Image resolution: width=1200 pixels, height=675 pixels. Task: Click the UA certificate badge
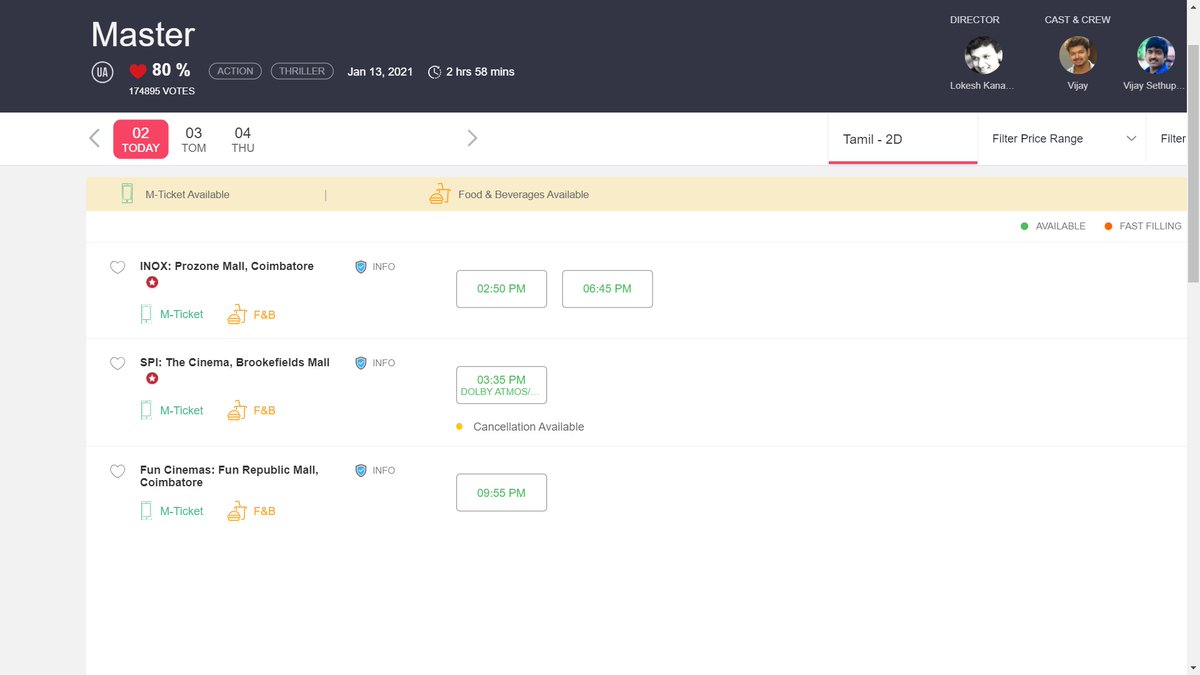tap(102, 72)
